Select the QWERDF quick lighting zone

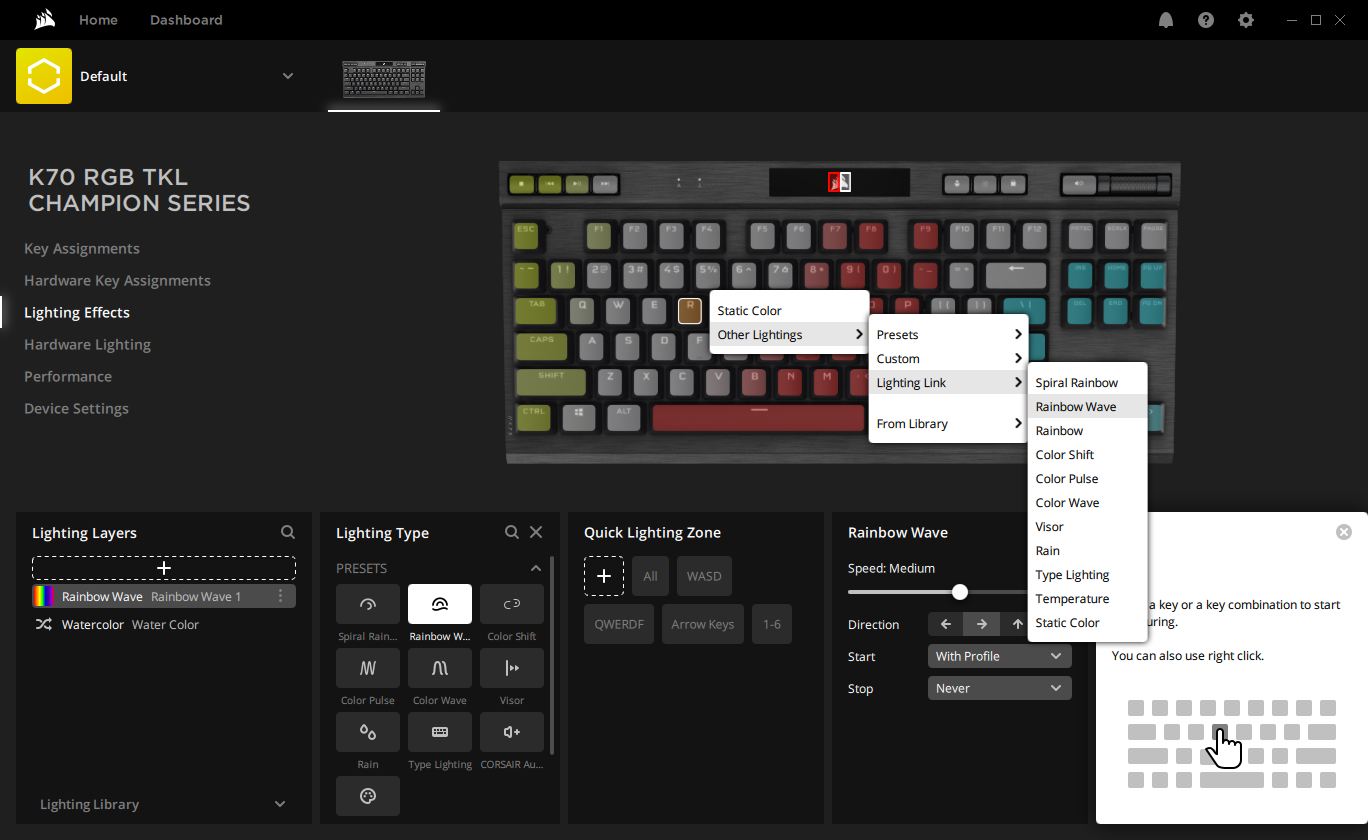pos(619,624)
